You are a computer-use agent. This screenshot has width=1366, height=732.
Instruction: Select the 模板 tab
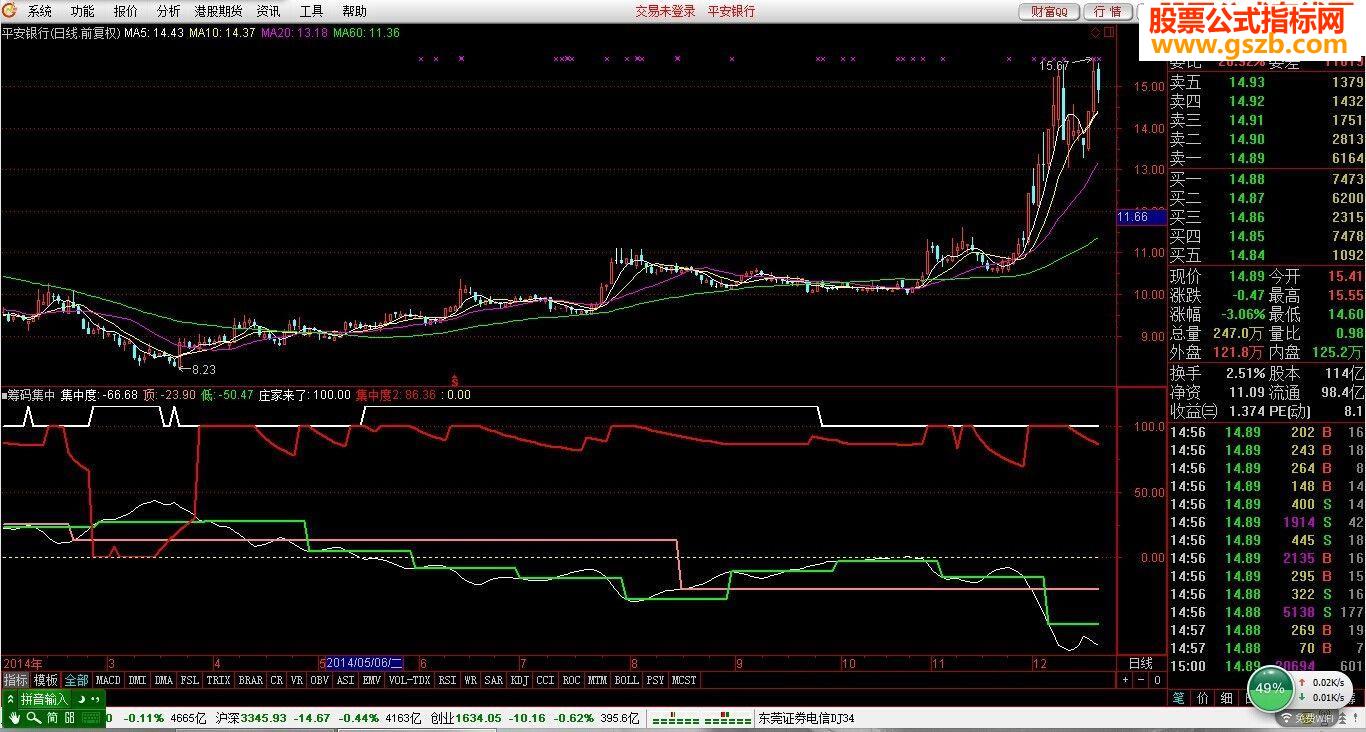coord(46,680)
